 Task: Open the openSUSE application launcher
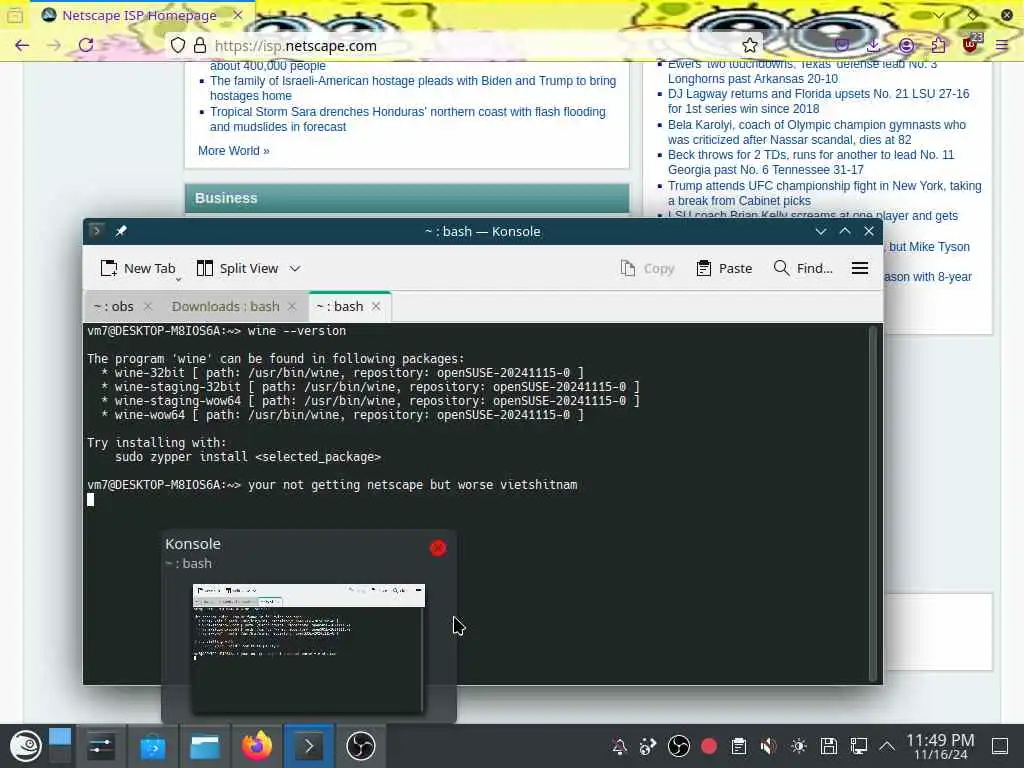pyautogui.click(x=25, y=746)
